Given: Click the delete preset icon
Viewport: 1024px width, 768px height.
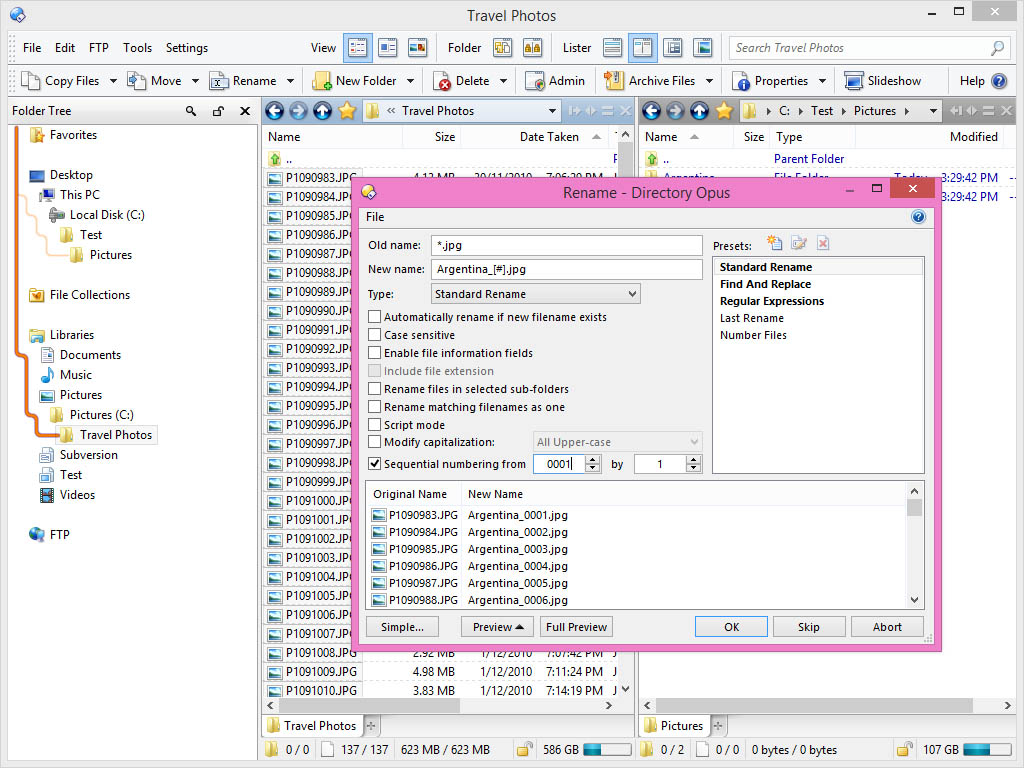Looking at the screenshot, I should coord(823,243).
